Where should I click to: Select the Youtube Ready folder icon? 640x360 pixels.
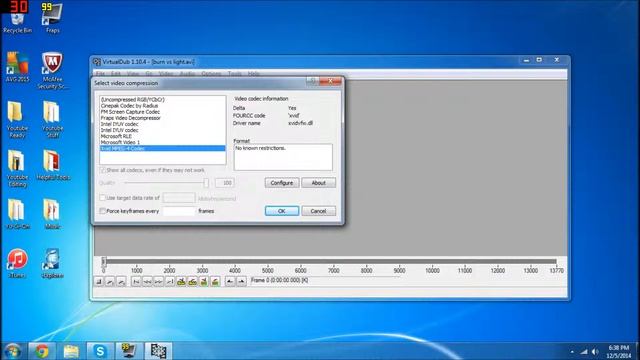pos(17,120)
